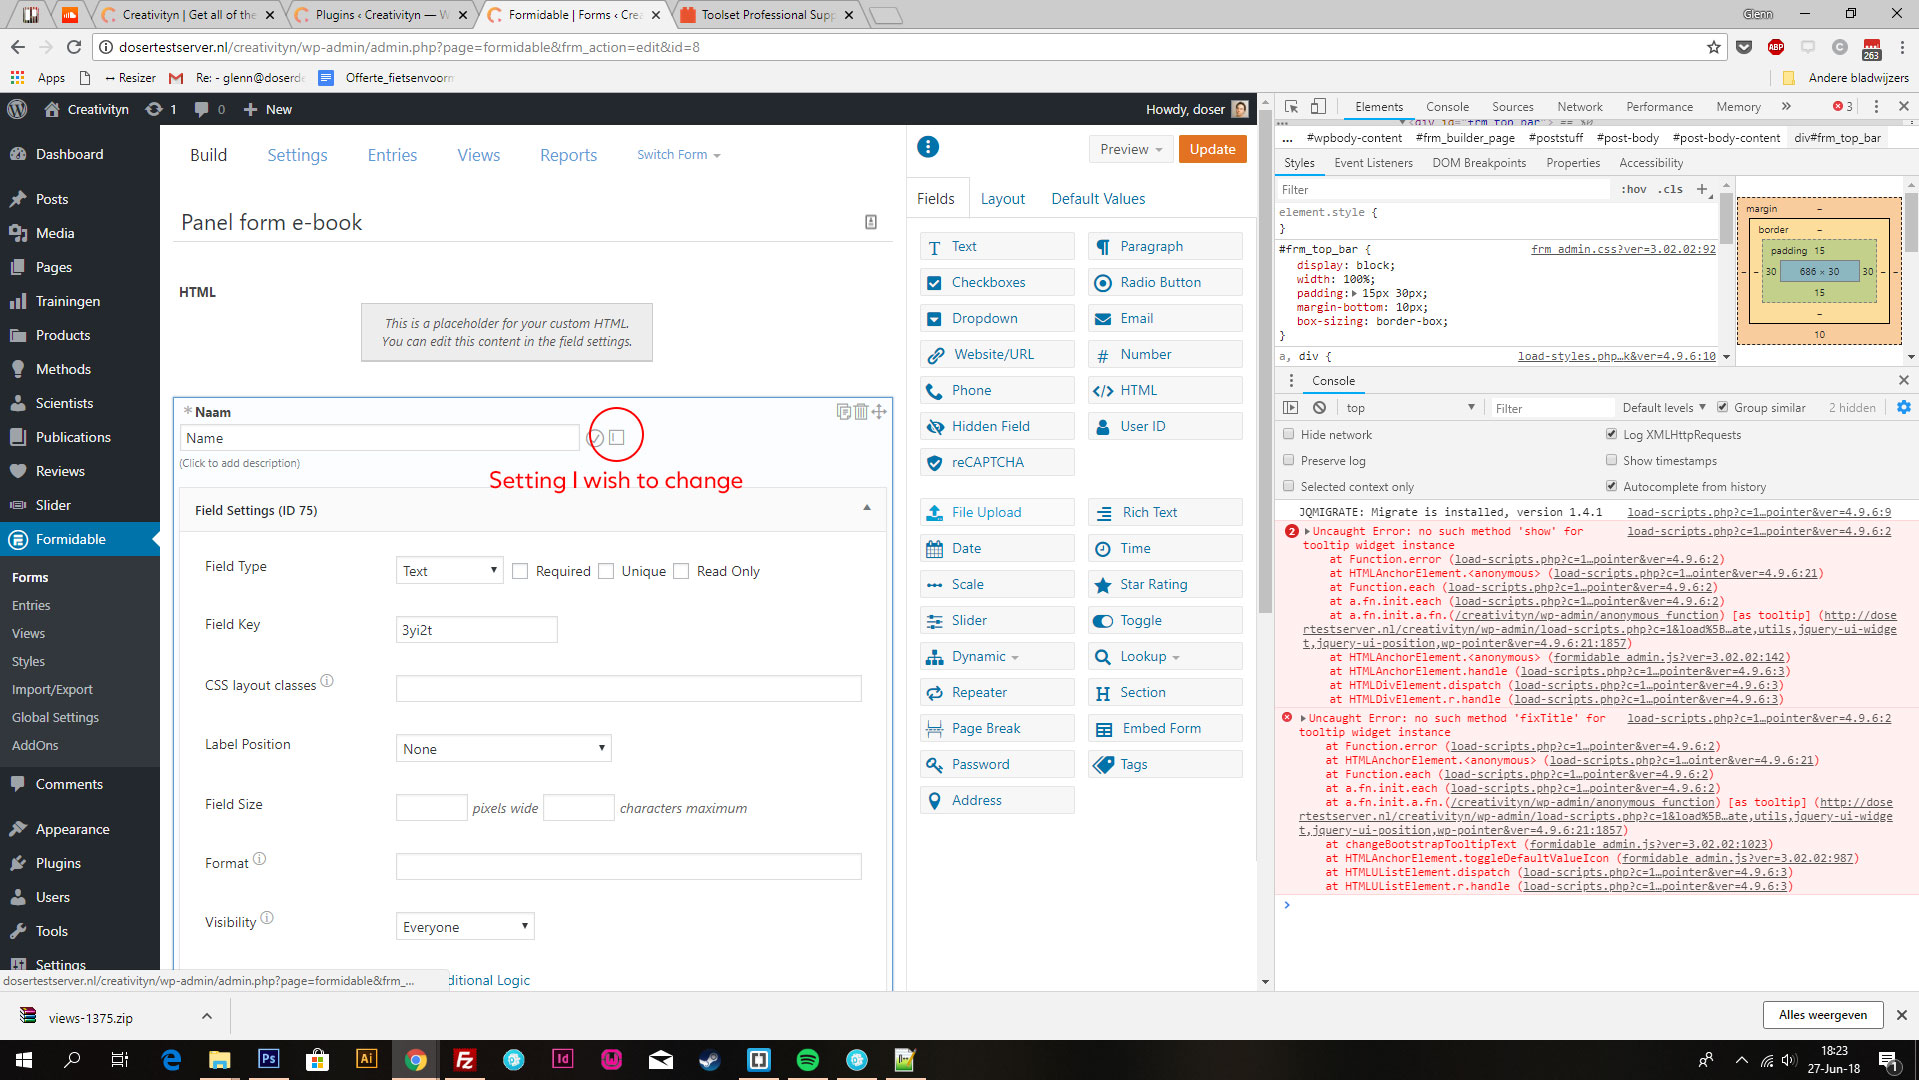Open the Layout tab in the fields sidebar

[1002, 199]
